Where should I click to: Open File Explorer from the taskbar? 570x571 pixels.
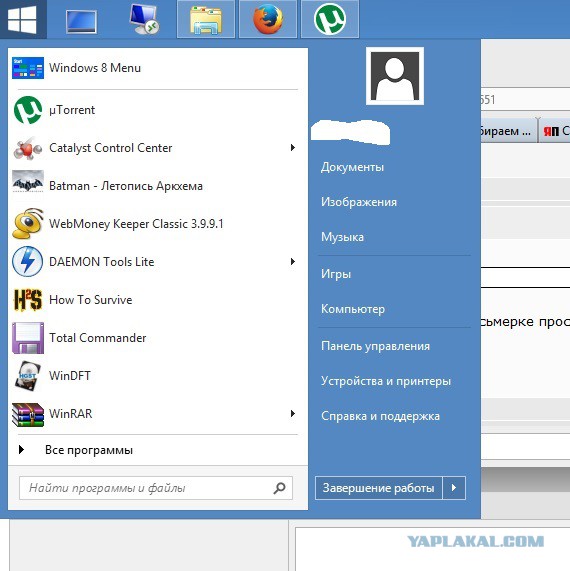pyautogui.click(x=206, y=19)
